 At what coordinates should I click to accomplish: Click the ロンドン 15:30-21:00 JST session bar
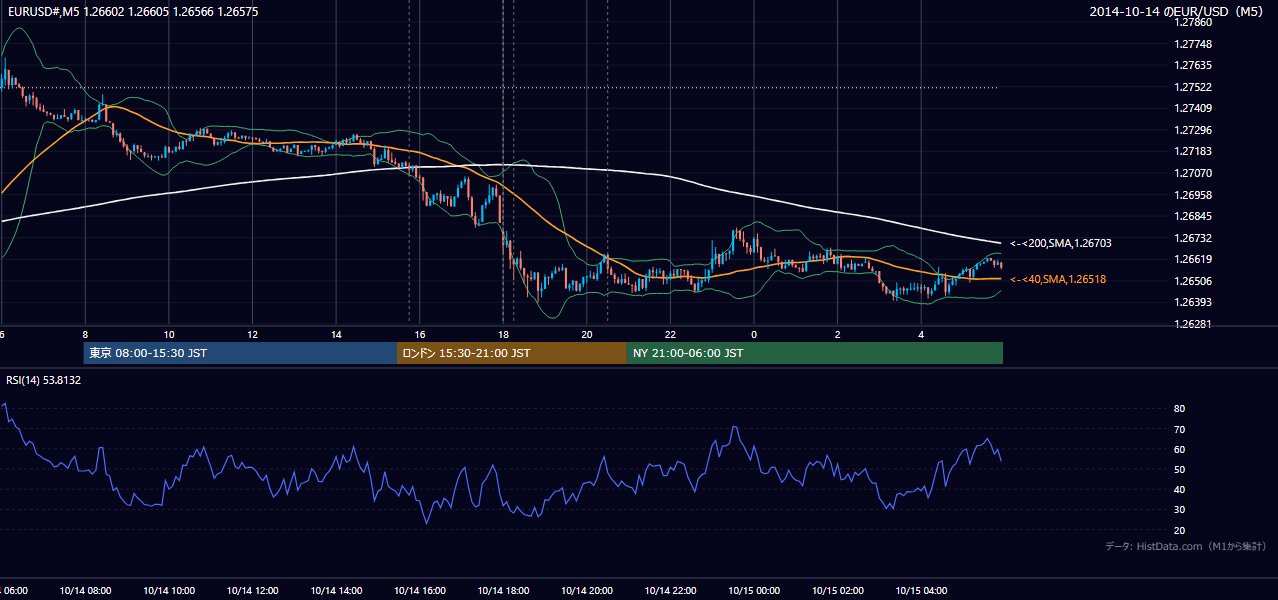[512, 353]
